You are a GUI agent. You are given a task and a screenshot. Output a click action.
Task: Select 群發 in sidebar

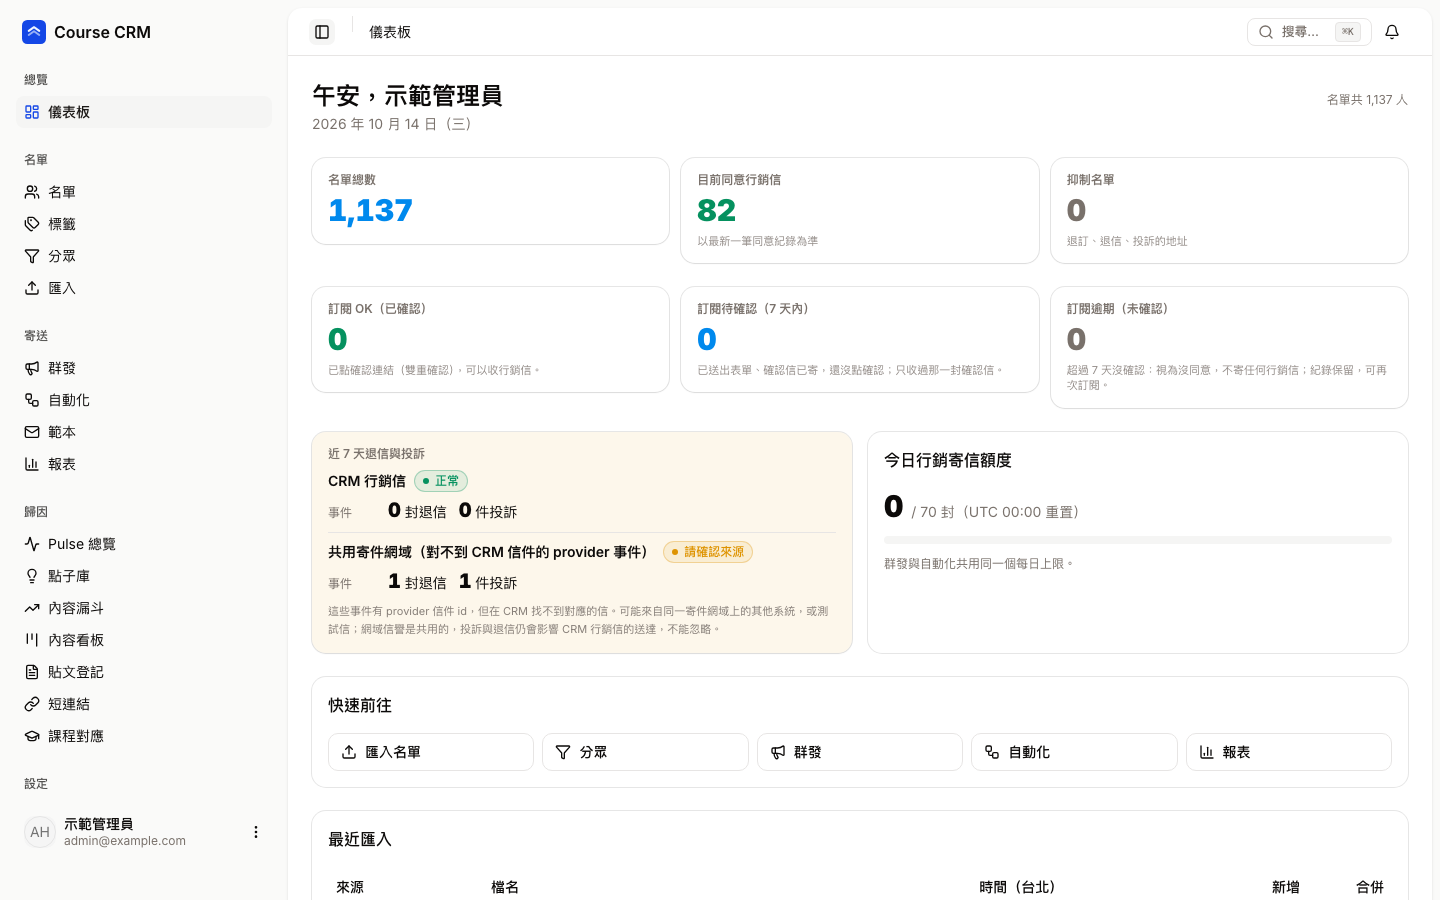click(x=144, y=368)
